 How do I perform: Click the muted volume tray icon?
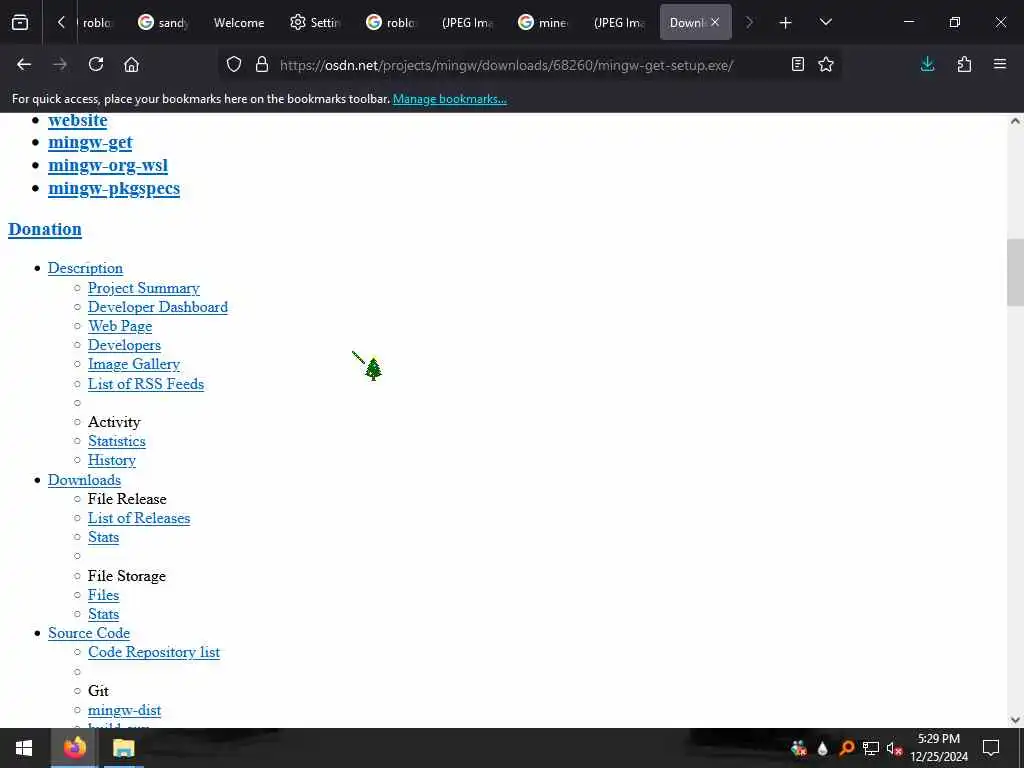894,748
